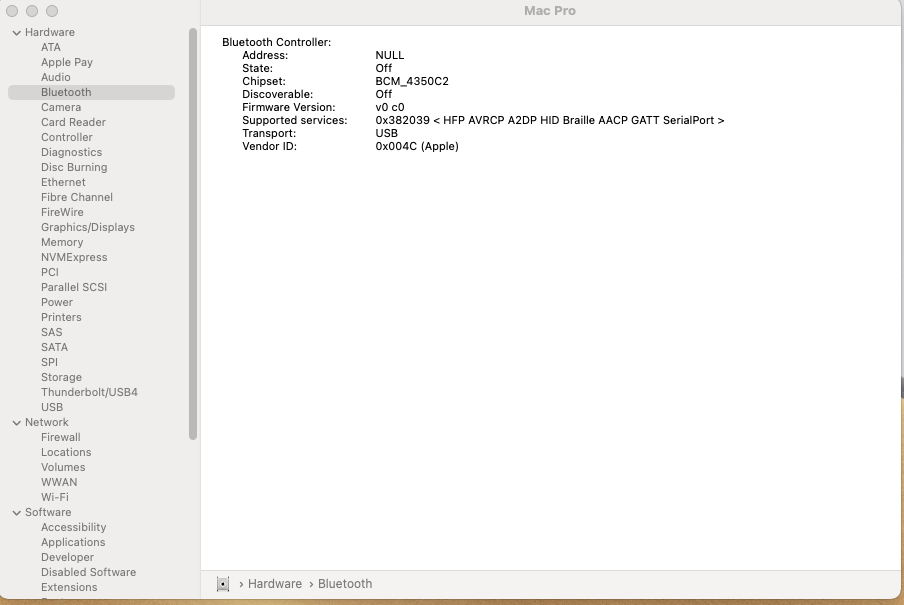
Task: Show Storage information
Action: click(61, 377)
